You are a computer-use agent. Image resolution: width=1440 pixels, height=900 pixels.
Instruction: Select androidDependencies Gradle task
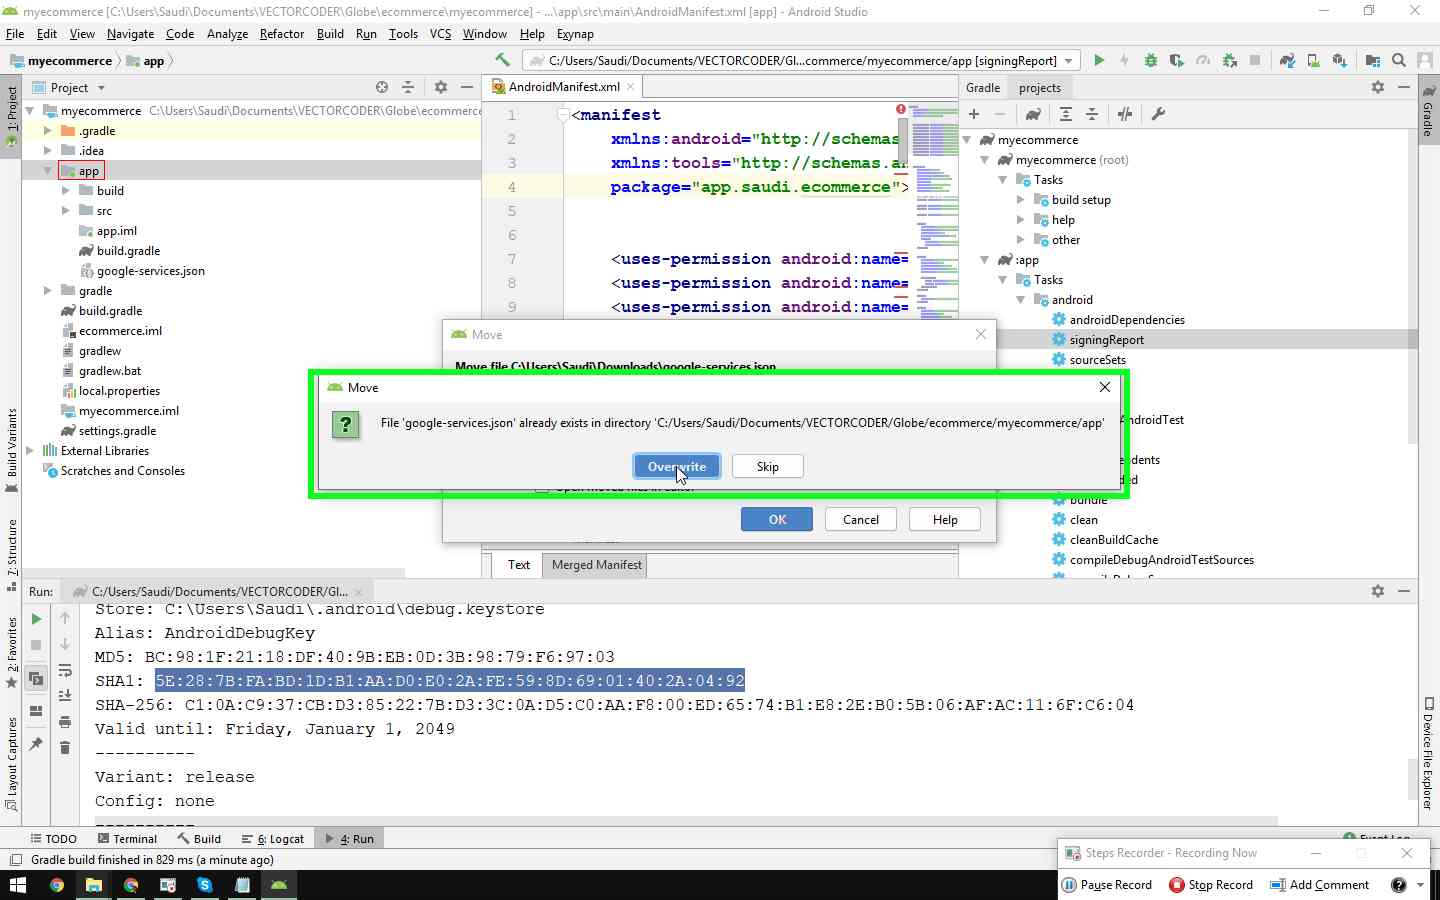[x=1127, y=320]
